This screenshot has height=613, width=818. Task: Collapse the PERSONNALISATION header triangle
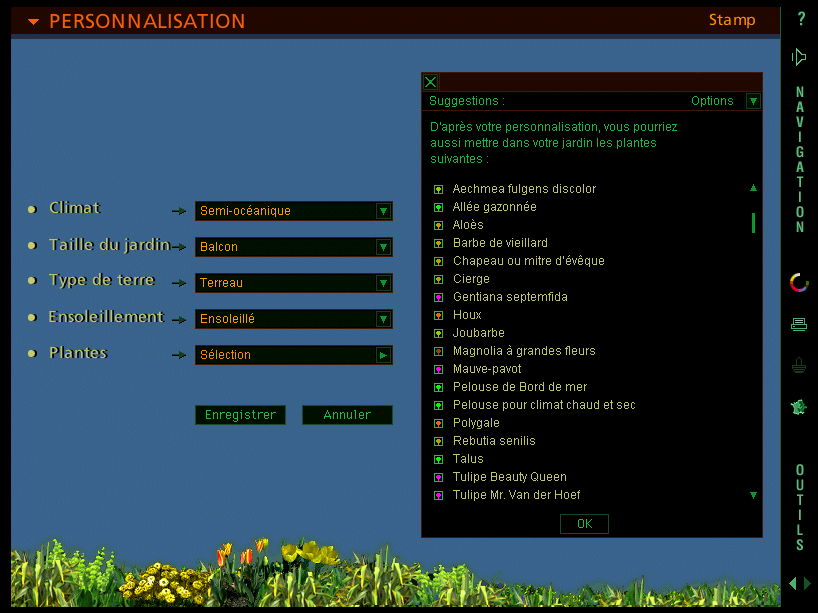coord(34,22)
